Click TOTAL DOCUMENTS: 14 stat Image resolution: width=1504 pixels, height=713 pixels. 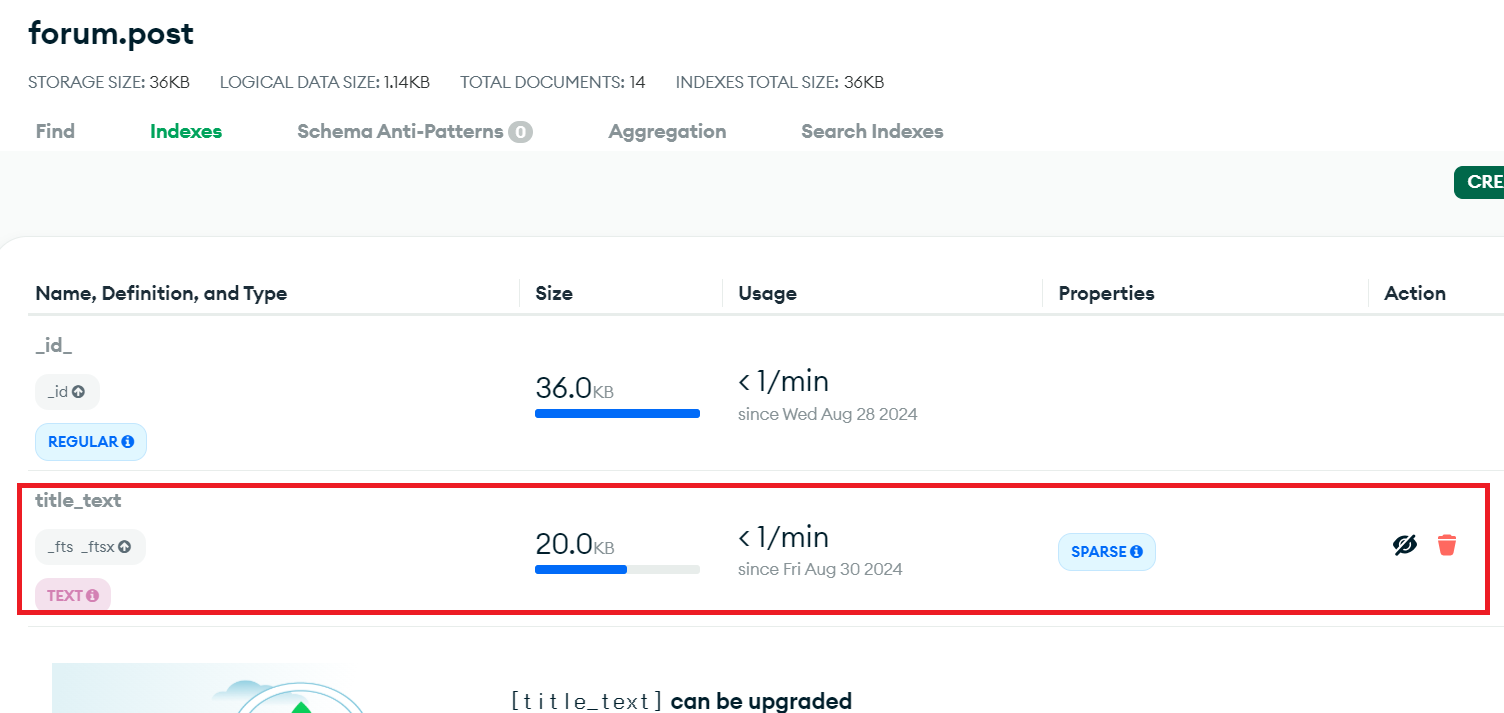[553, 82]
